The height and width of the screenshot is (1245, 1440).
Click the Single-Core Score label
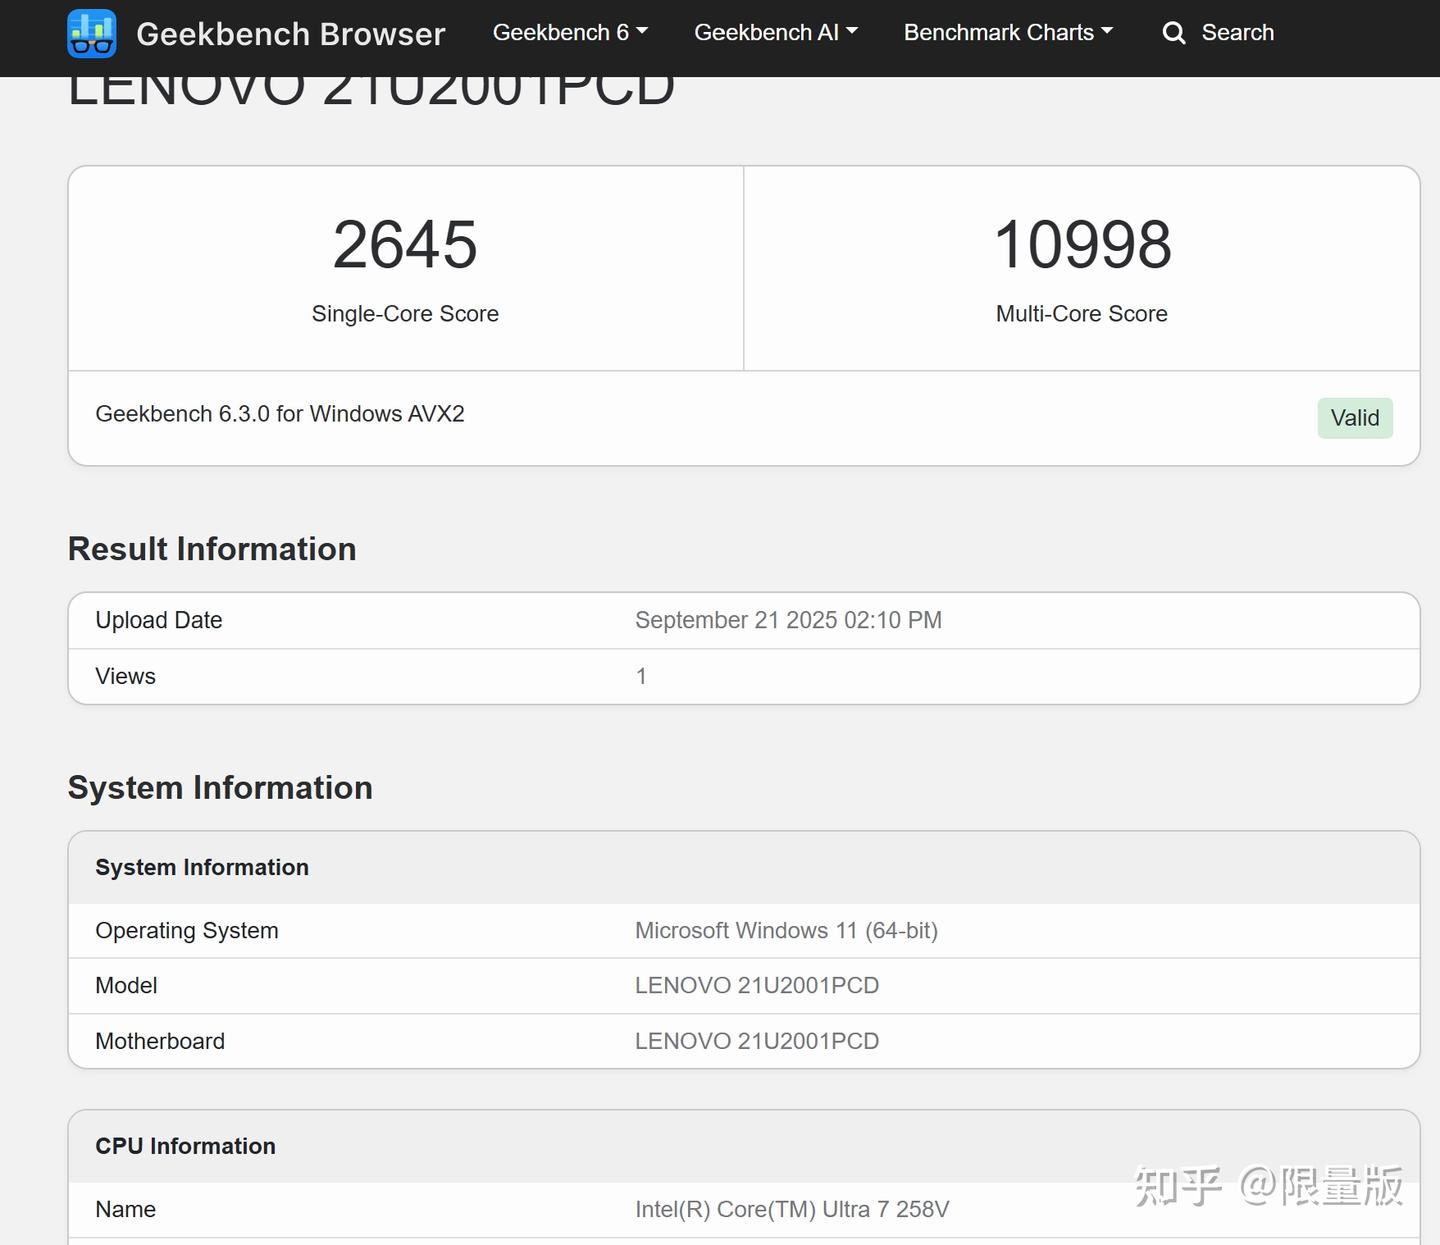[405, 314]
